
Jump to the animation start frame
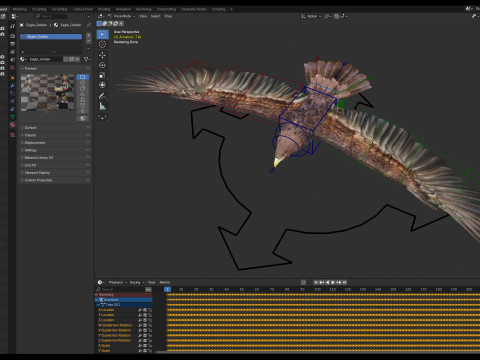click(x=316, y=282)
